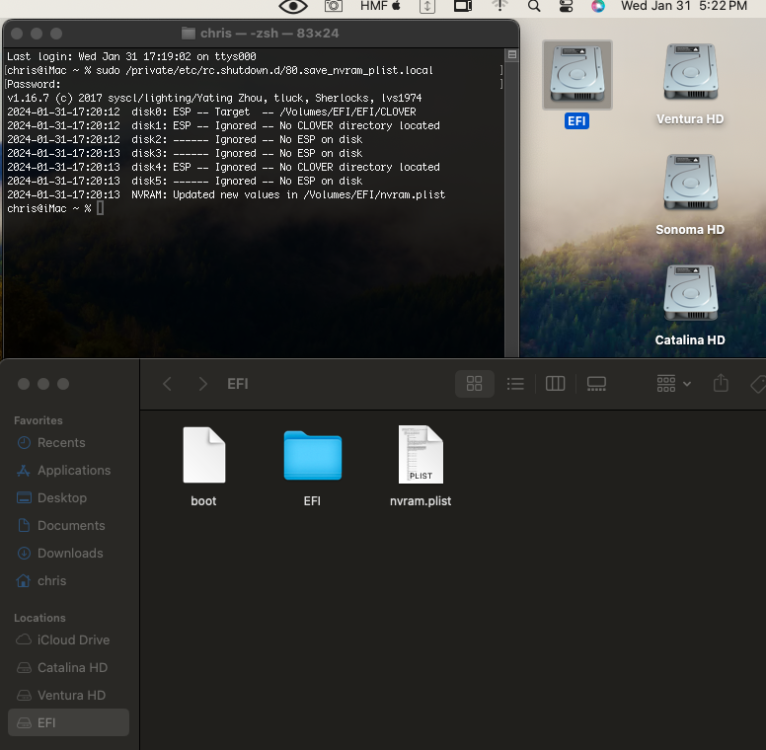Select the EFI drive icon on desktop
766x750 pixels.
click(577, 75)
